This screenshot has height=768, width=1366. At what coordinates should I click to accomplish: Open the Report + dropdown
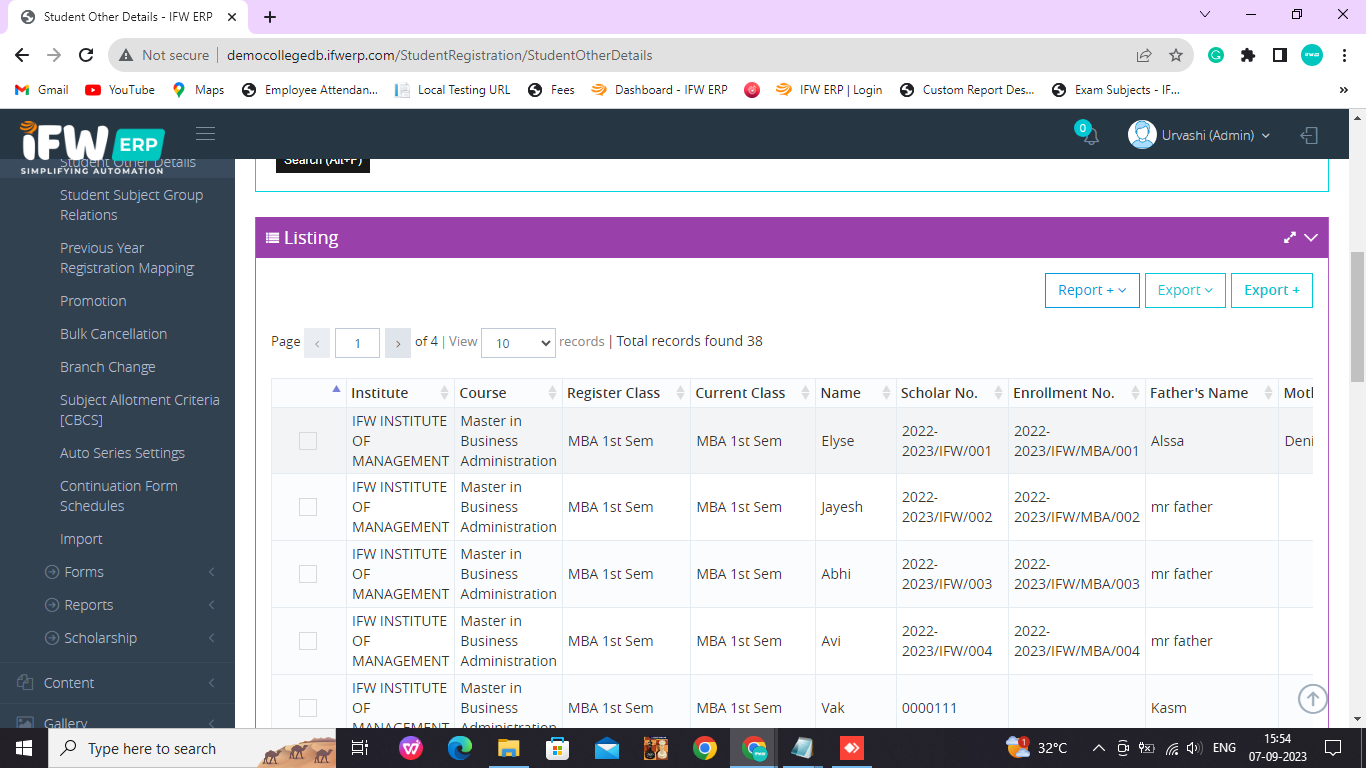[x=1092, y=290]
